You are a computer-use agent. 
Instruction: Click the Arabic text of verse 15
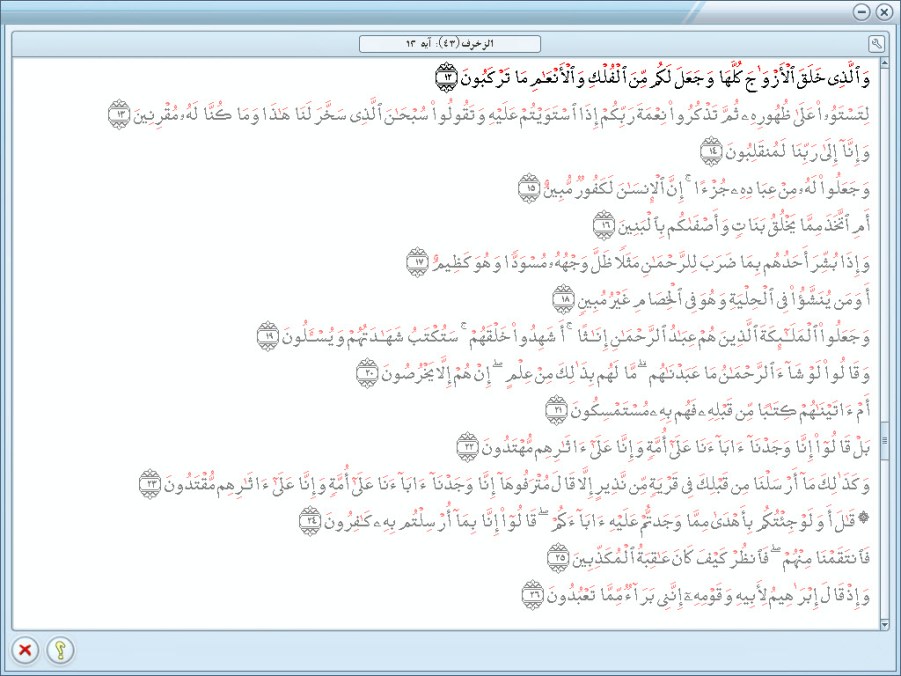point(706,189)
